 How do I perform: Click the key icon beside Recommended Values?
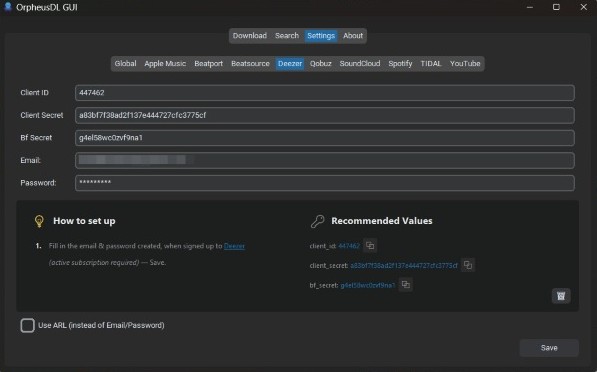(318, 221)
